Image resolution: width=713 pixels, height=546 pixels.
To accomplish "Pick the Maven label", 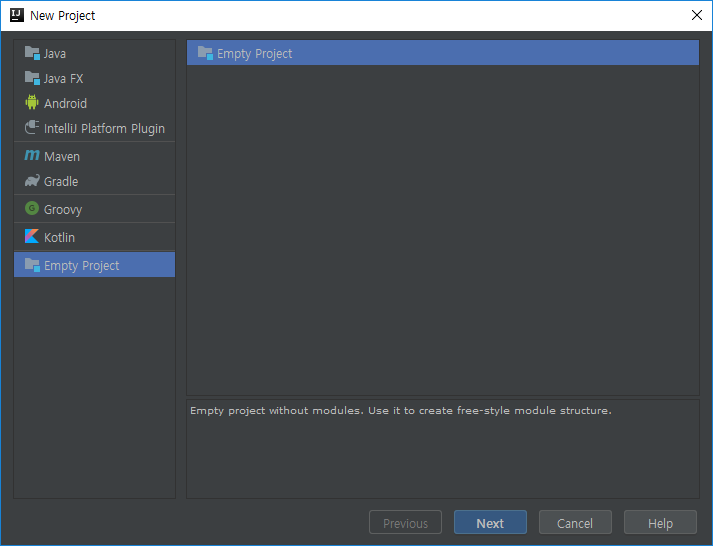I will [62, 157].
